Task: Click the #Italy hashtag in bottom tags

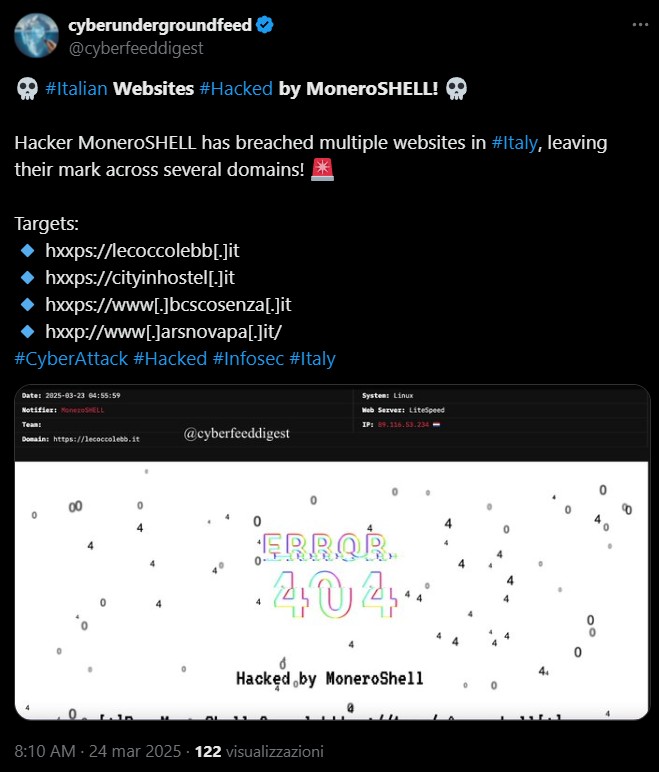Action: point(312,359)
